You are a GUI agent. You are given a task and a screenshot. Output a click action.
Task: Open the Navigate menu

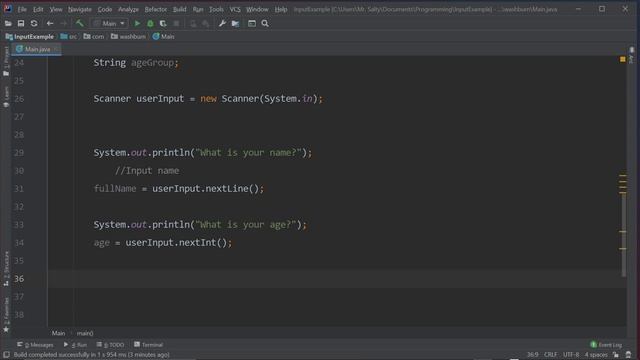(80, 9)
